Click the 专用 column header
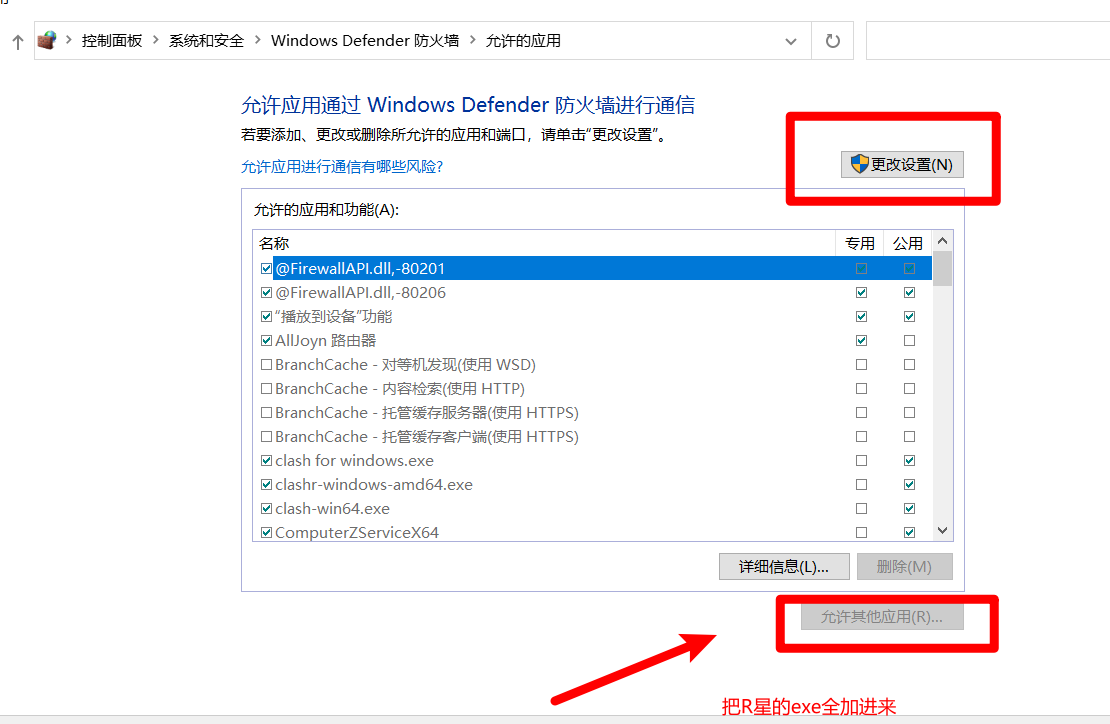The image size is (1110, 724). 859,243
